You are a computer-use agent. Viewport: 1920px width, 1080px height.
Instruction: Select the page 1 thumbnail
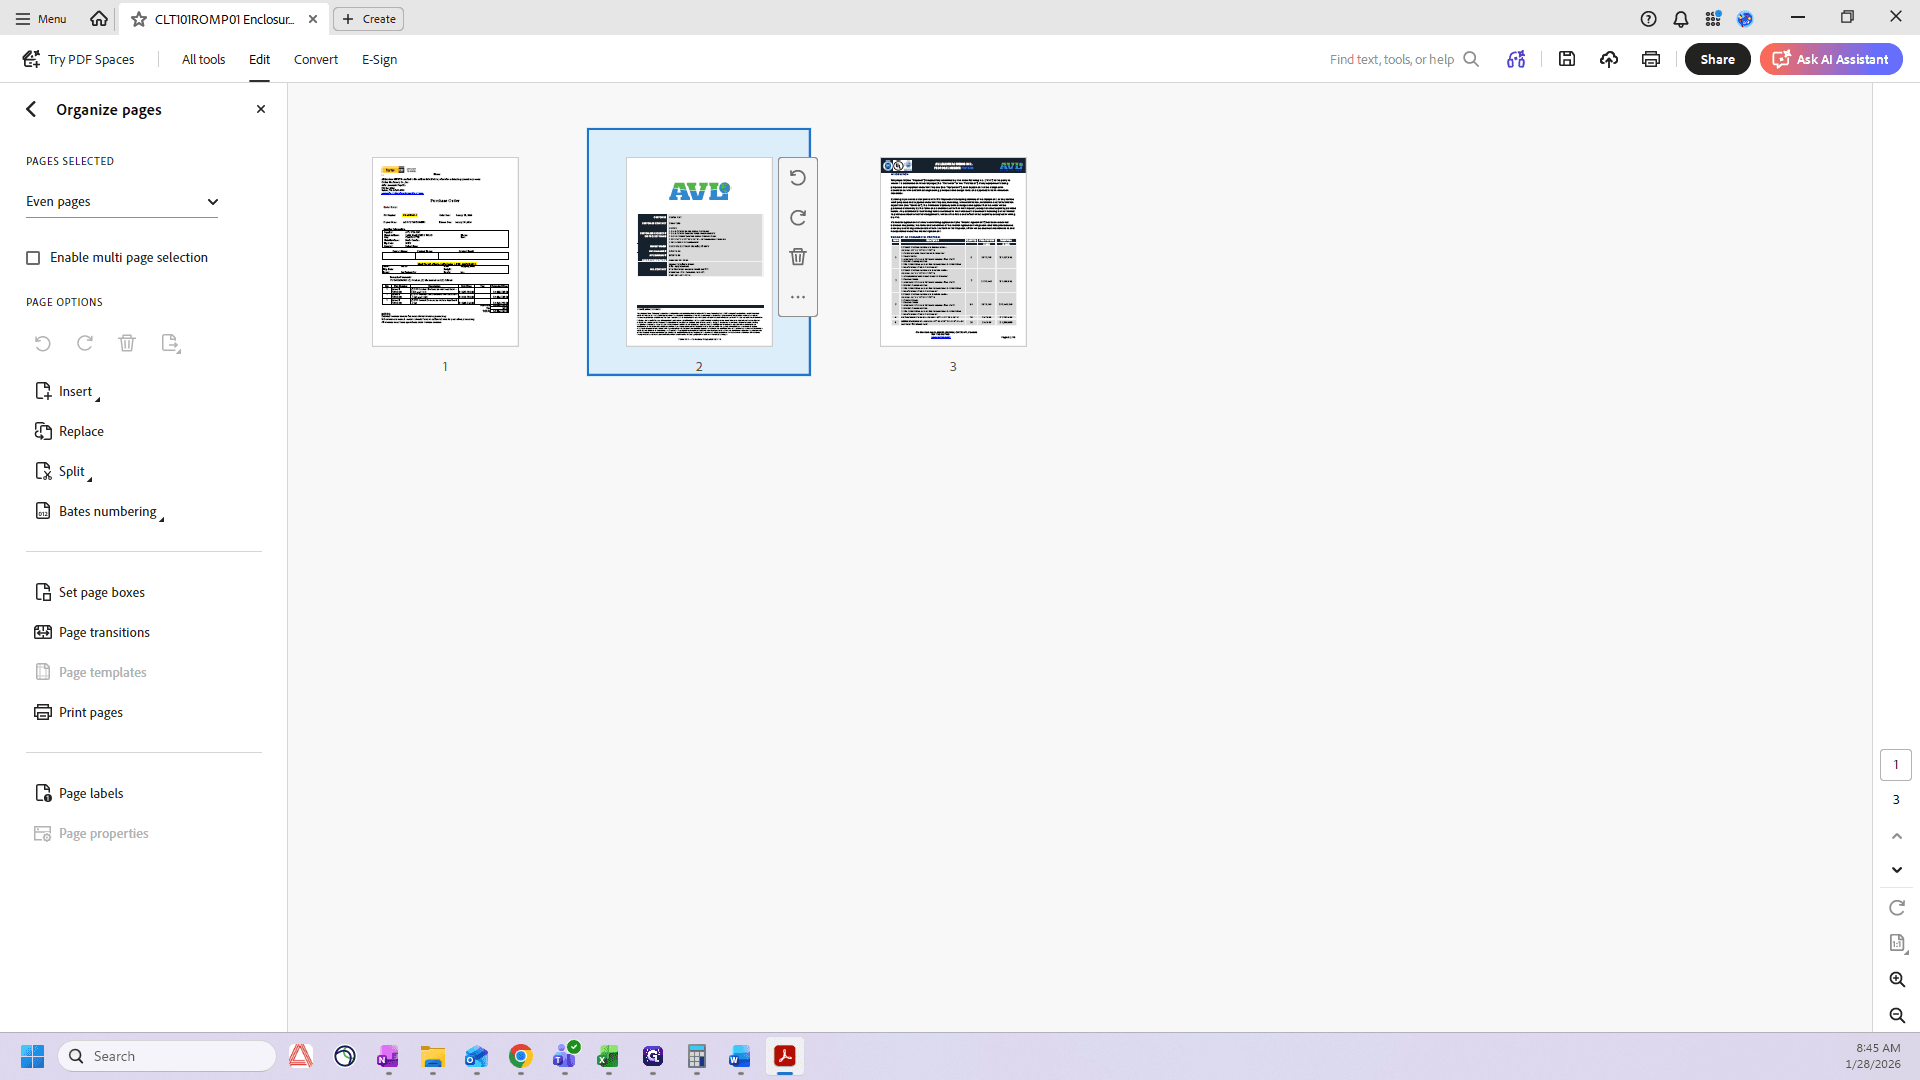[x=445, y=252]
